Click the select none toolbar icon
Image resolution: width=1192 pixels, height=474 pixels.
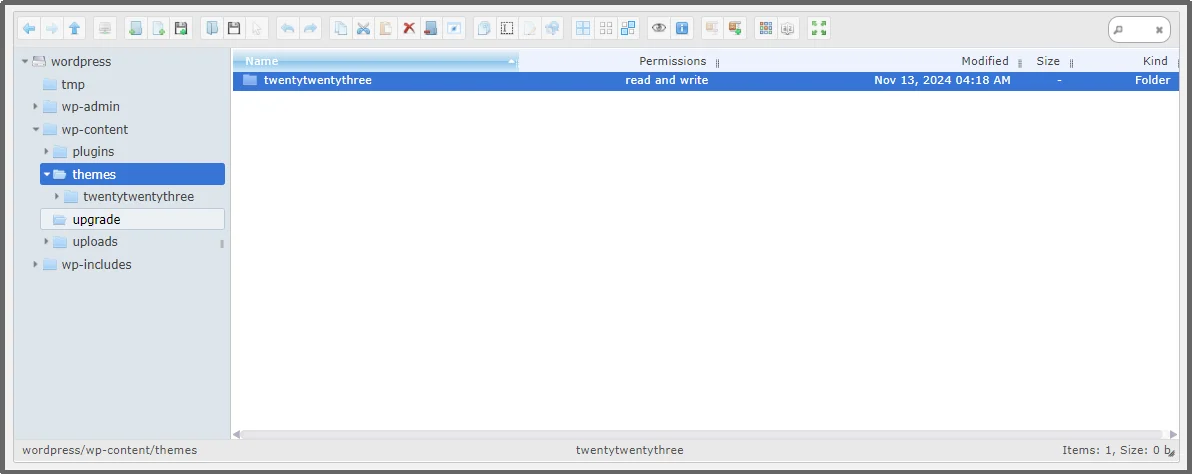click(x=606, y=29)
